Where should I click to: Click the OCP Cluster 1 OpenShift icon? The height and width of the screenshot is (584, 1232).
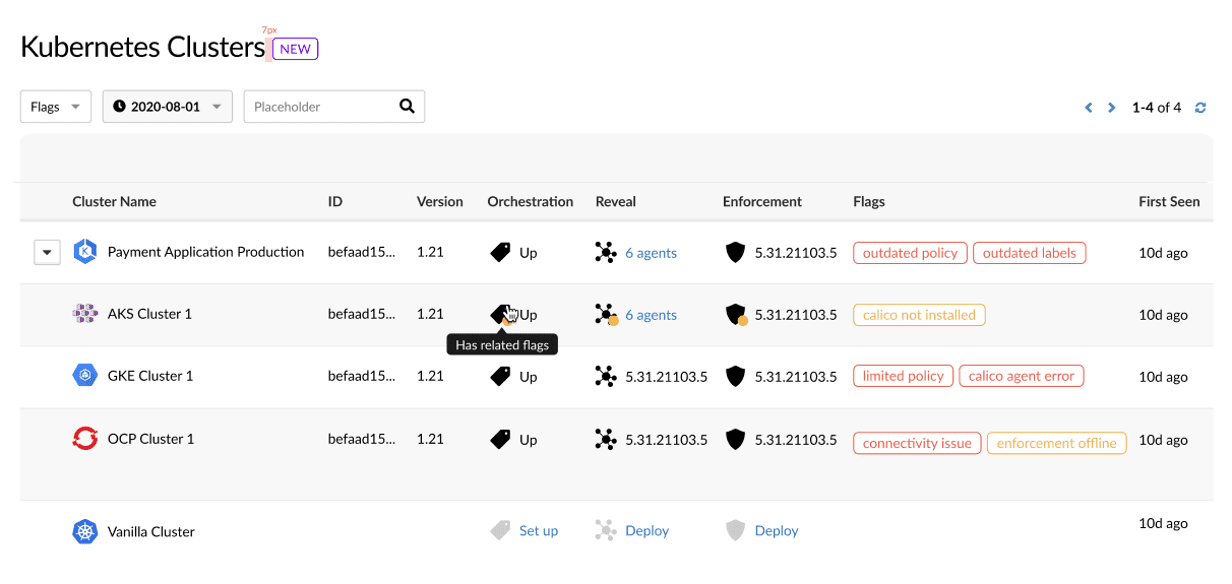[85, 438]
